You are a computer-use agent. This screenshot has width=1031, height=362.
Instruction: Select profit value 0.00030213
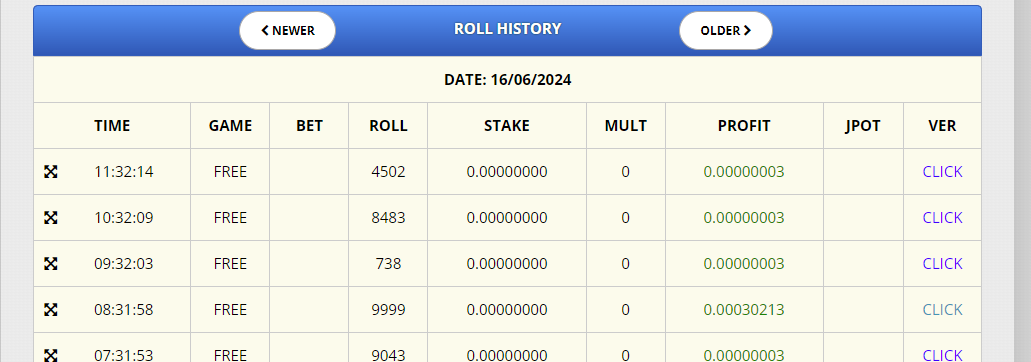(x=744, y=309)
